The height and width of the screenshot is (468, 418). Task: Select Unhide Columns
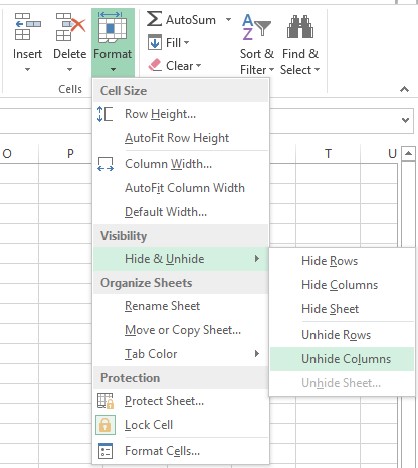(342, 359)
